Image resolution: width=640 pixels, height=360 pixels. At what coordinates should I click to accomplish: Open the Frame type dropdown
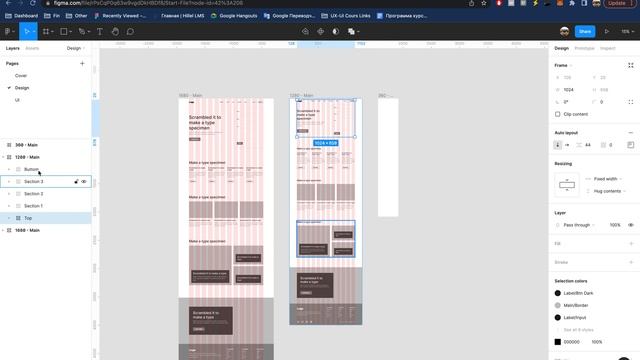click(564, 65)
